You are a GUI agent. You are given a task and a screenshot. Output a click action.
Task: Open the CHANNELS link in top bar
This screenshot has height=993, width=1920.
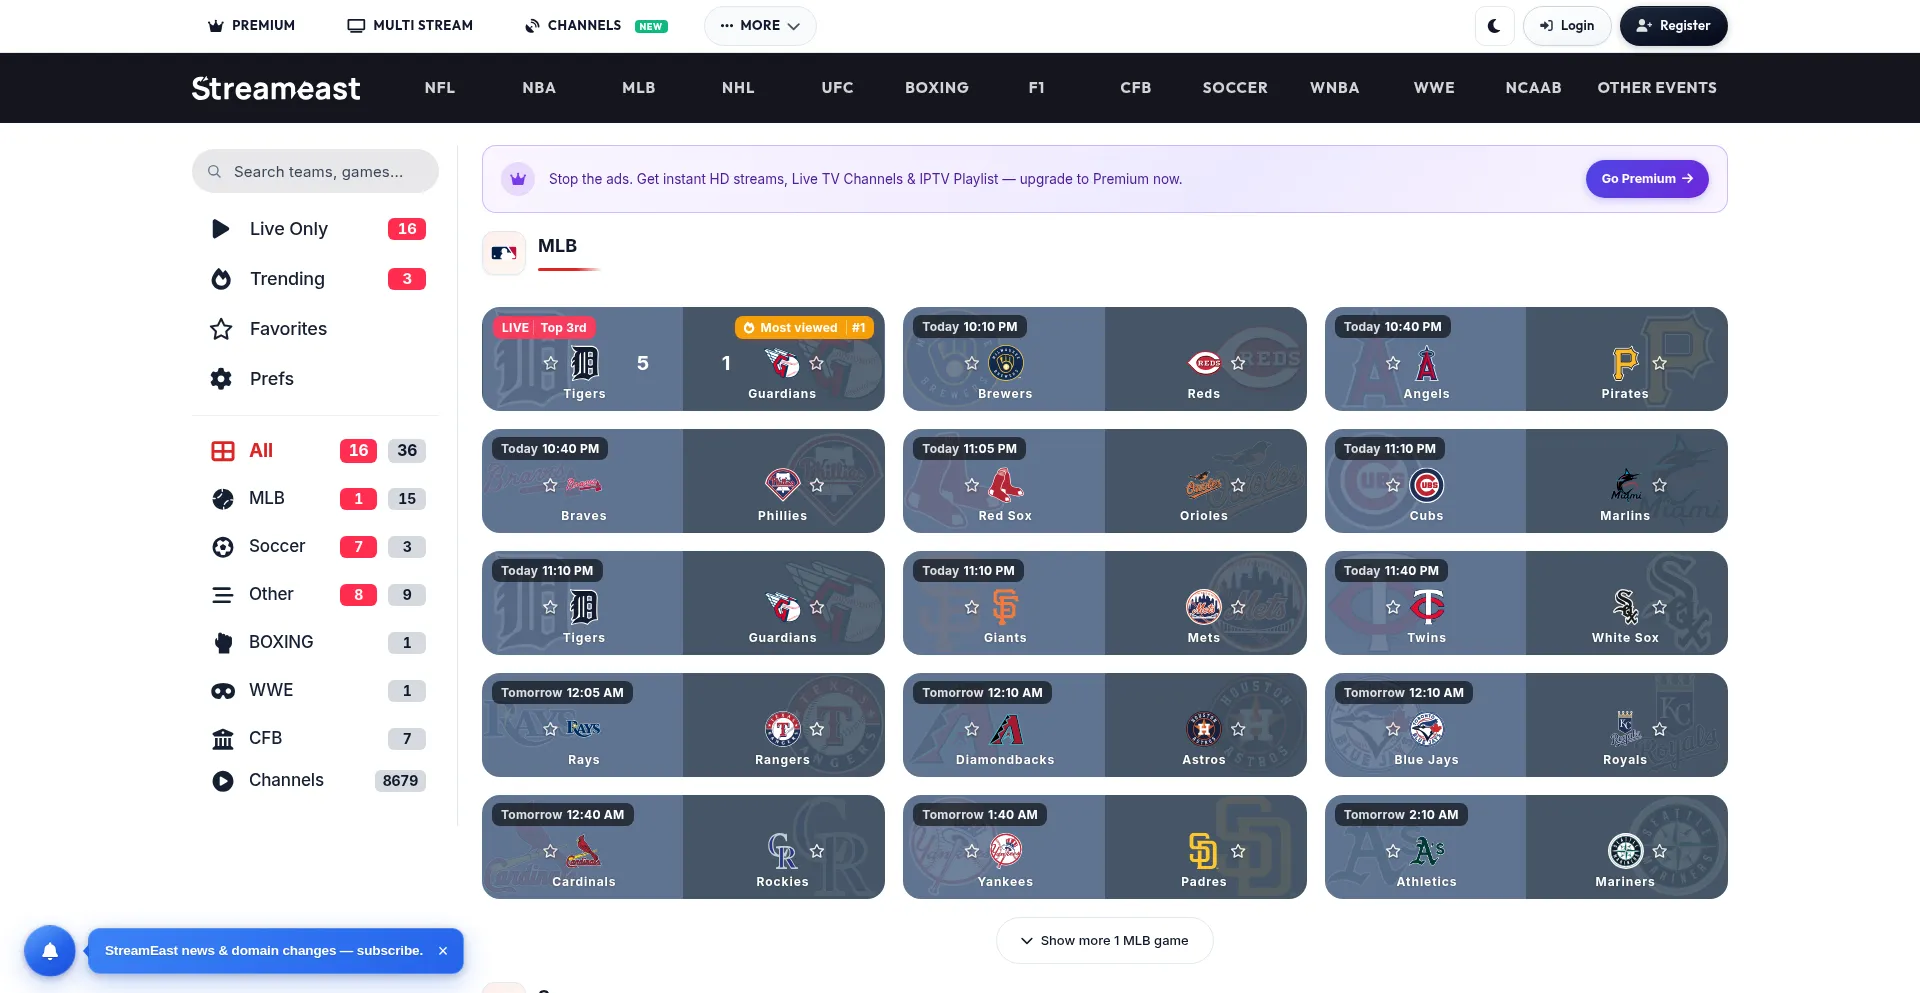click(x=596, y=26)
